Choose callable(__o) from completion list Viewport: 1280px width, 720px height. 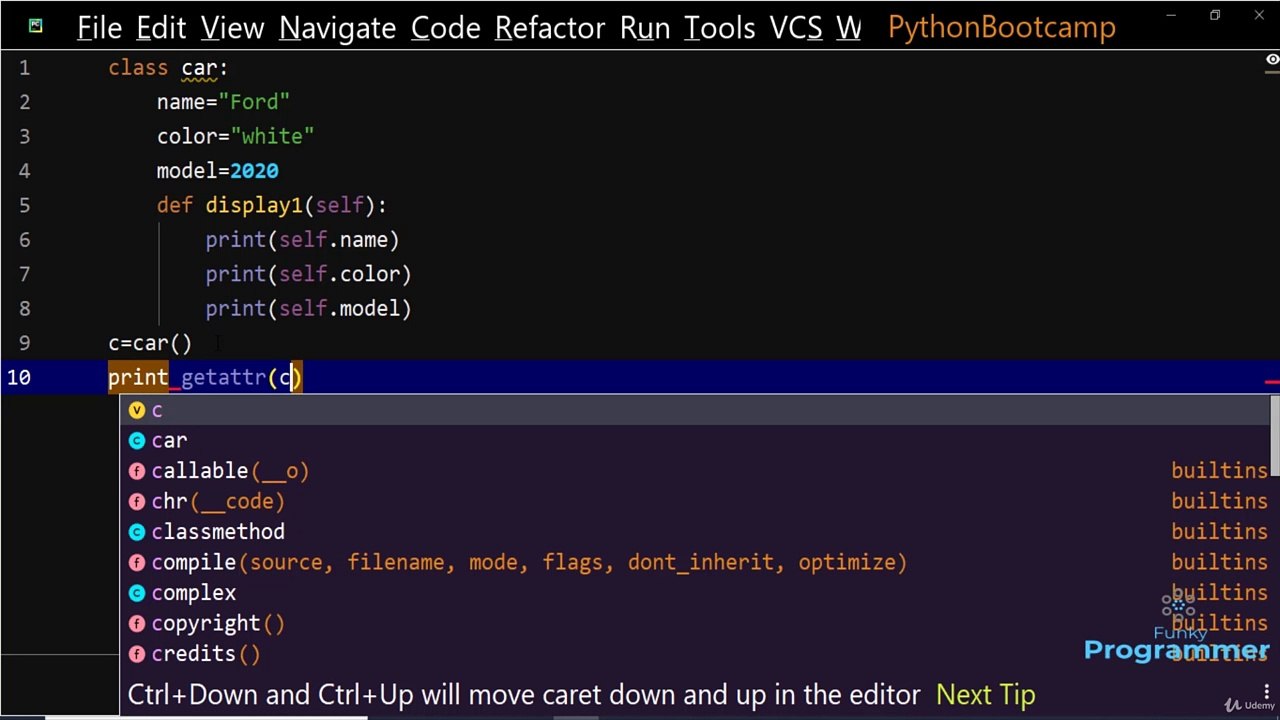(695, 471)
